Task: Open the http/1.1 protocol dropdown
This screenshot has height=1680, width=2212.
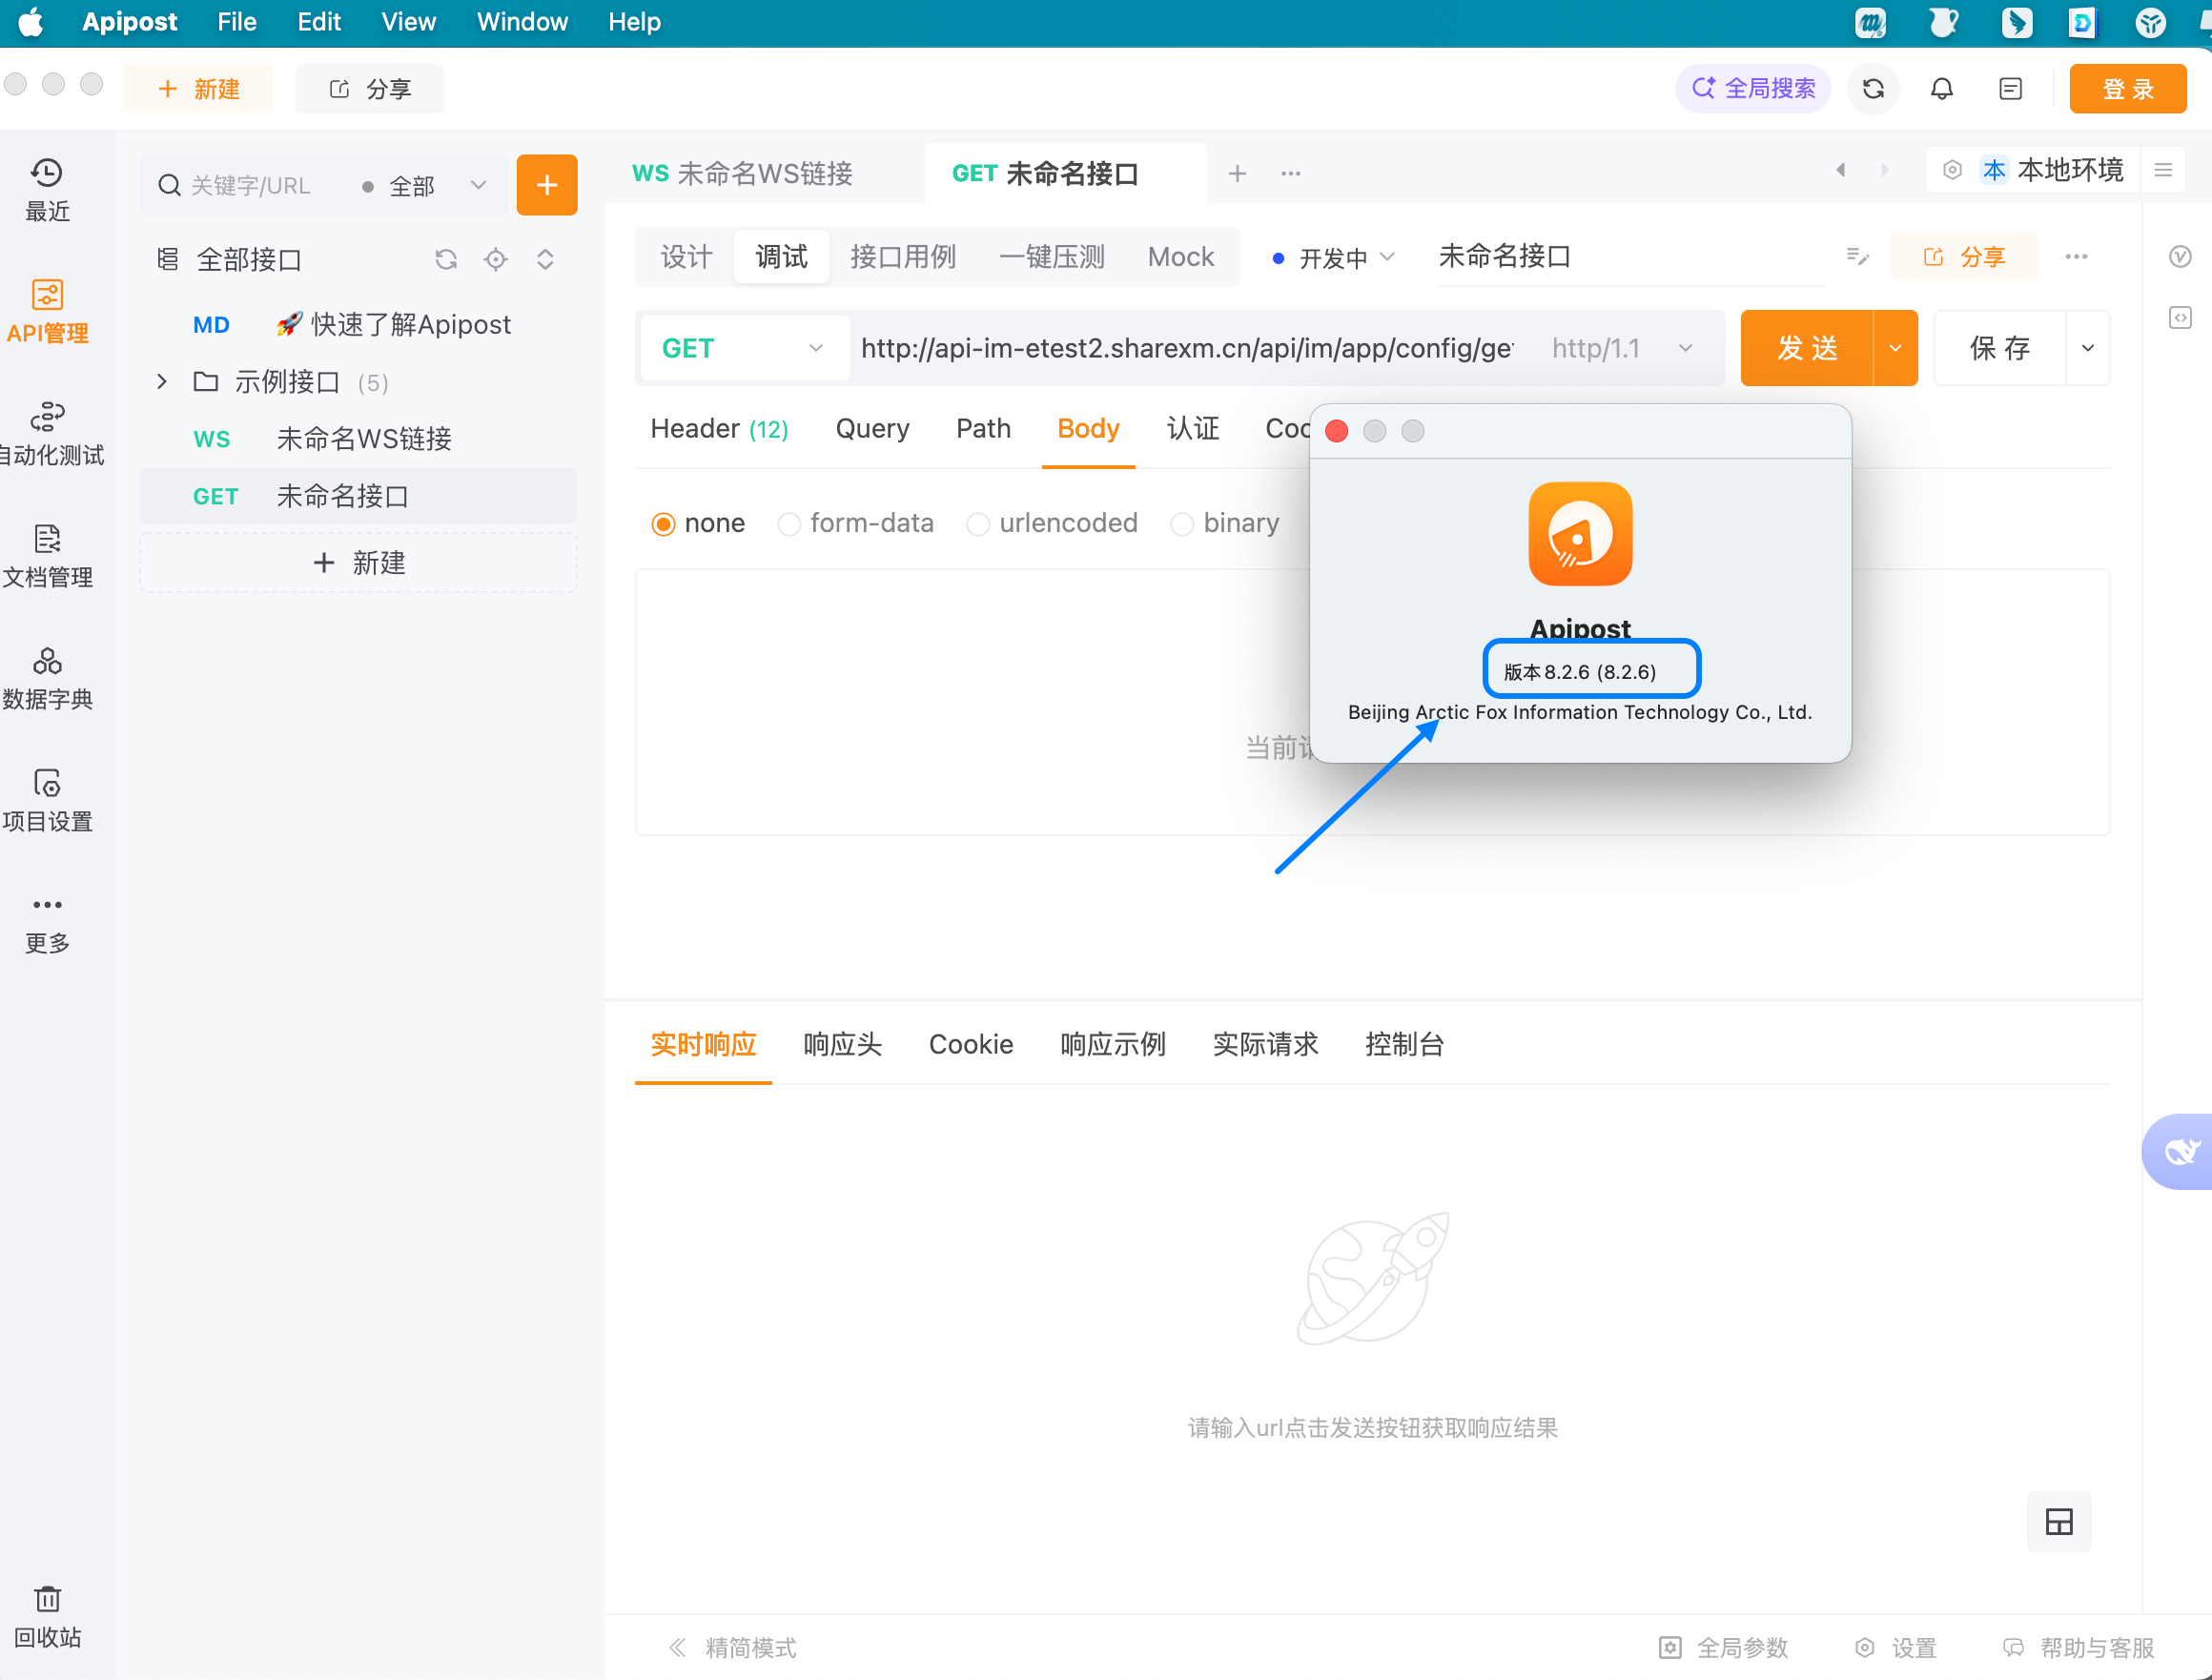Action: tap(1620, 347)
